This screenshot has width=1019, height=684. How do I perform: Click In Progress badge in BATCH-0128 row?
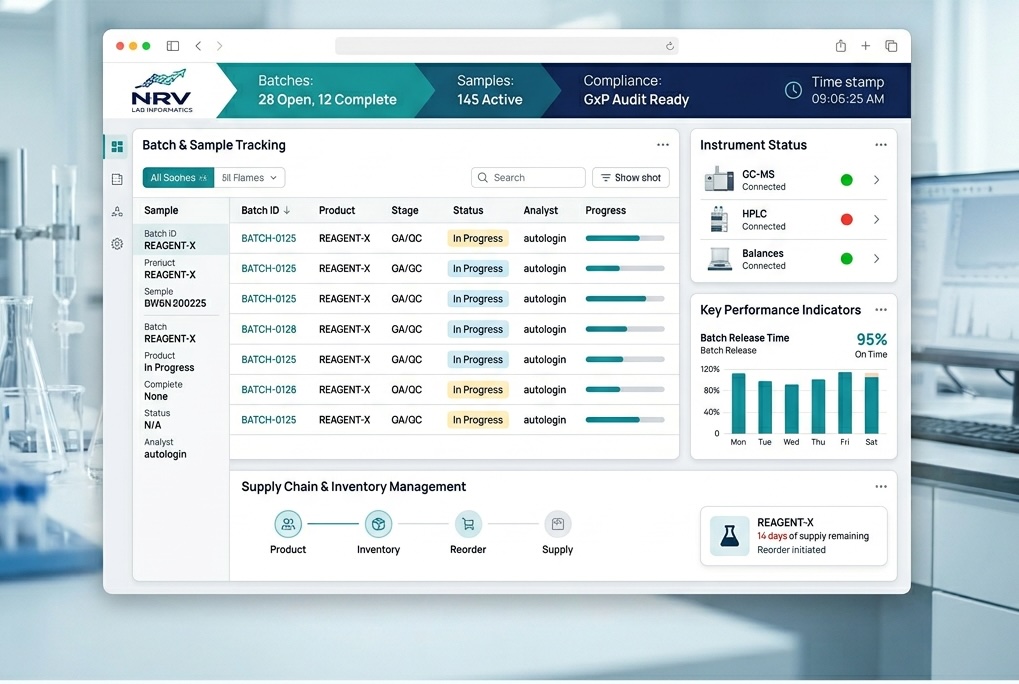click(478, 329)
